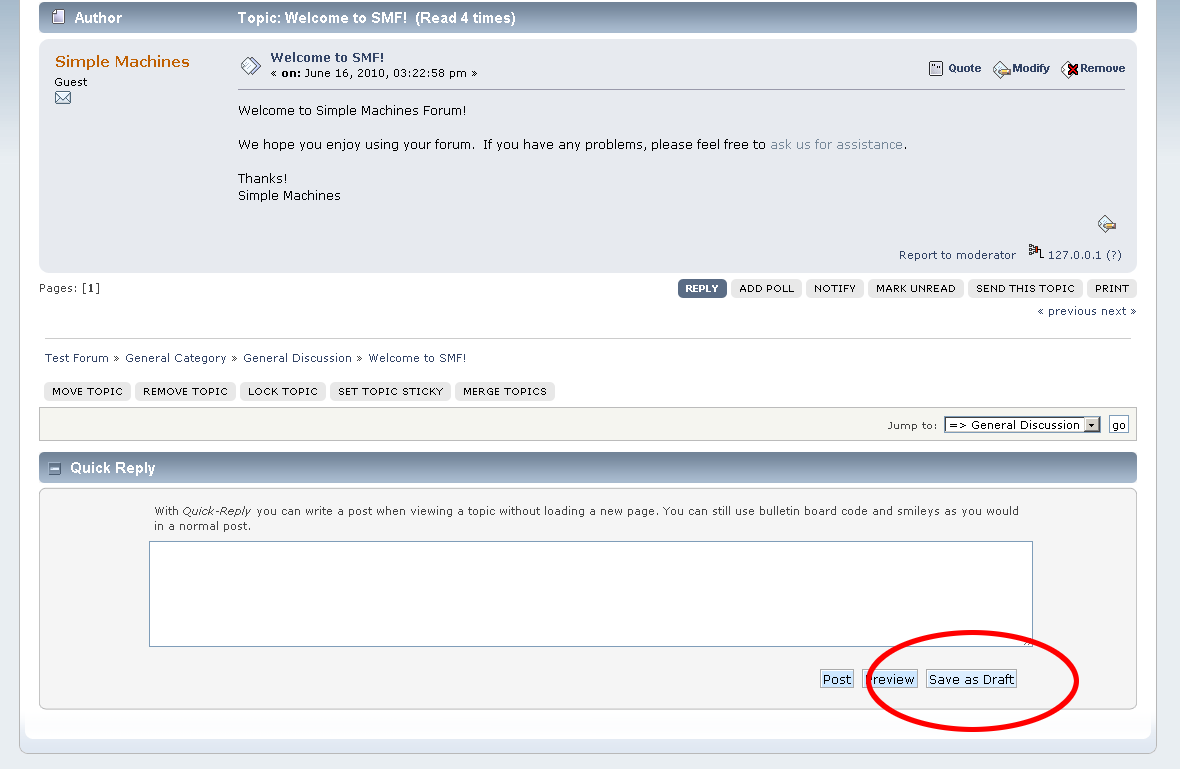Screen dimensions: 1180x769
Task: Click the Post button in Quick Reply
Action: click(837, 679)
